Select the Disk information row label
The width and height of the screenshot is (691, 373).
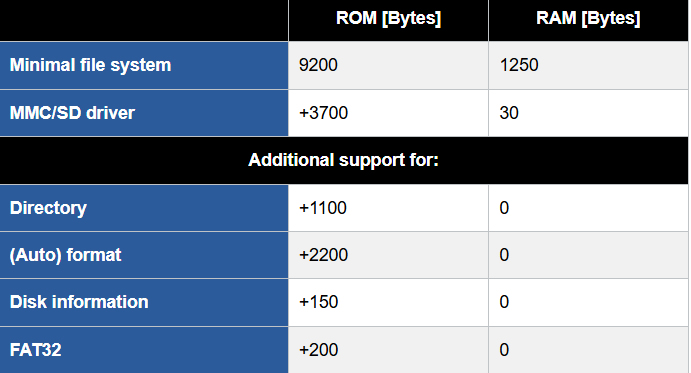click(x=79, y=302)
